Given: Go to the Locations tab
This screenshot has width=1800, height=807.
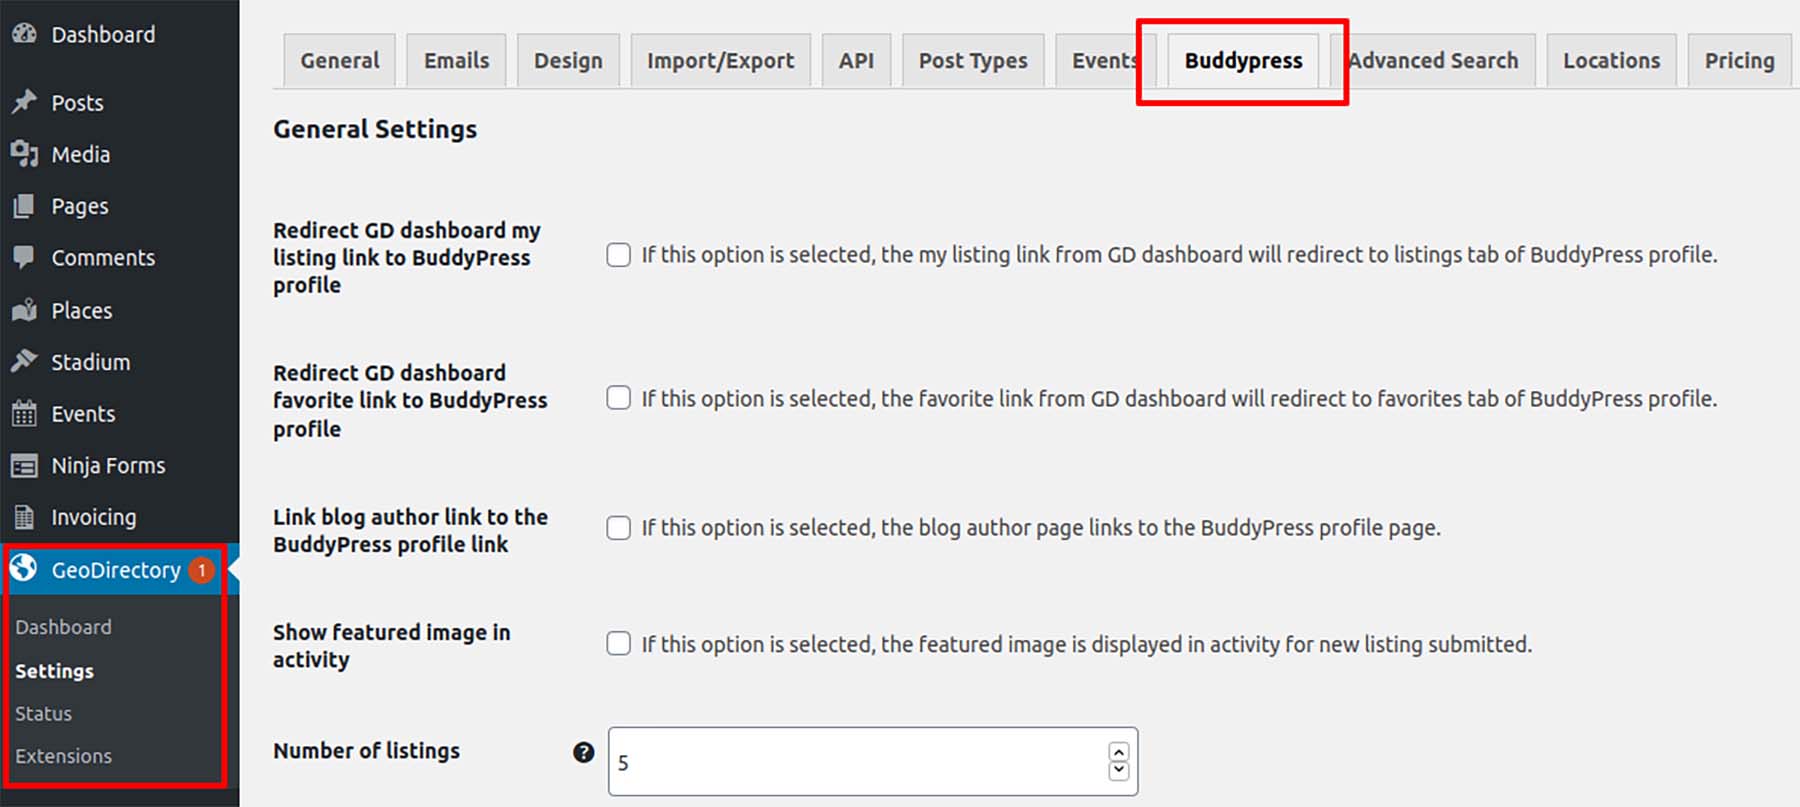Looking at the screenshot, I should (1612, 61).
